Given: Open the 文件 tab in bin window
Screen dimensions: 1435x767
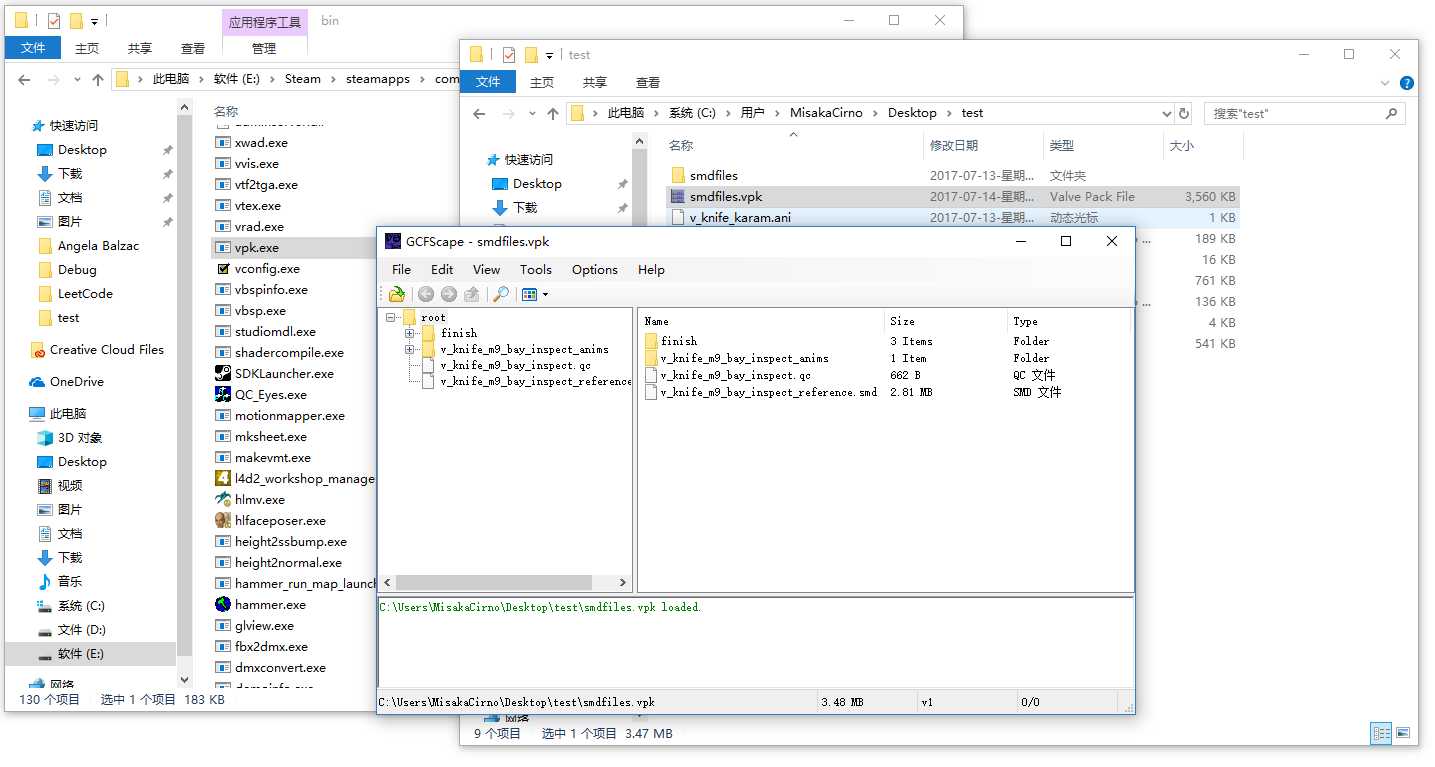Looking at the screenshot, I should (33, 48).
